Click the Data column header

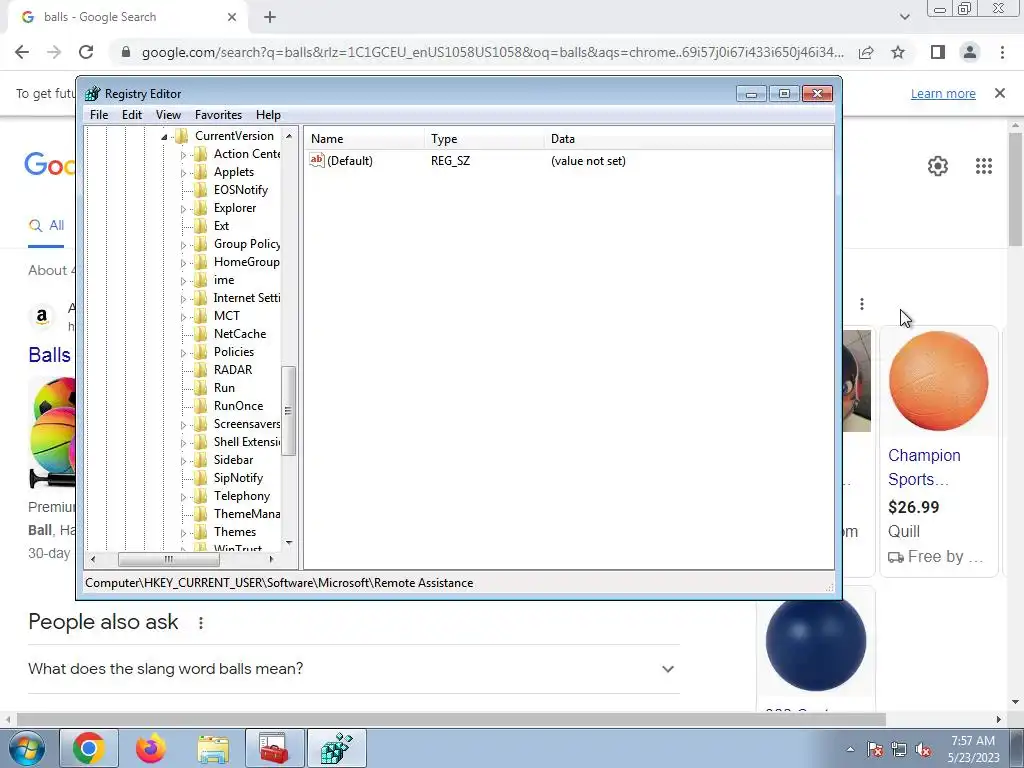[689, 139]
